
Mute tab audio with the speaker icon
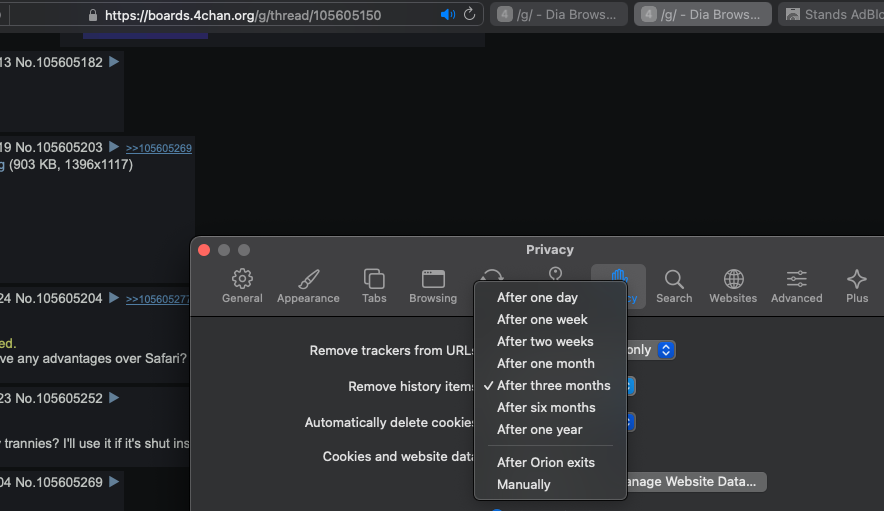[448, 15]
